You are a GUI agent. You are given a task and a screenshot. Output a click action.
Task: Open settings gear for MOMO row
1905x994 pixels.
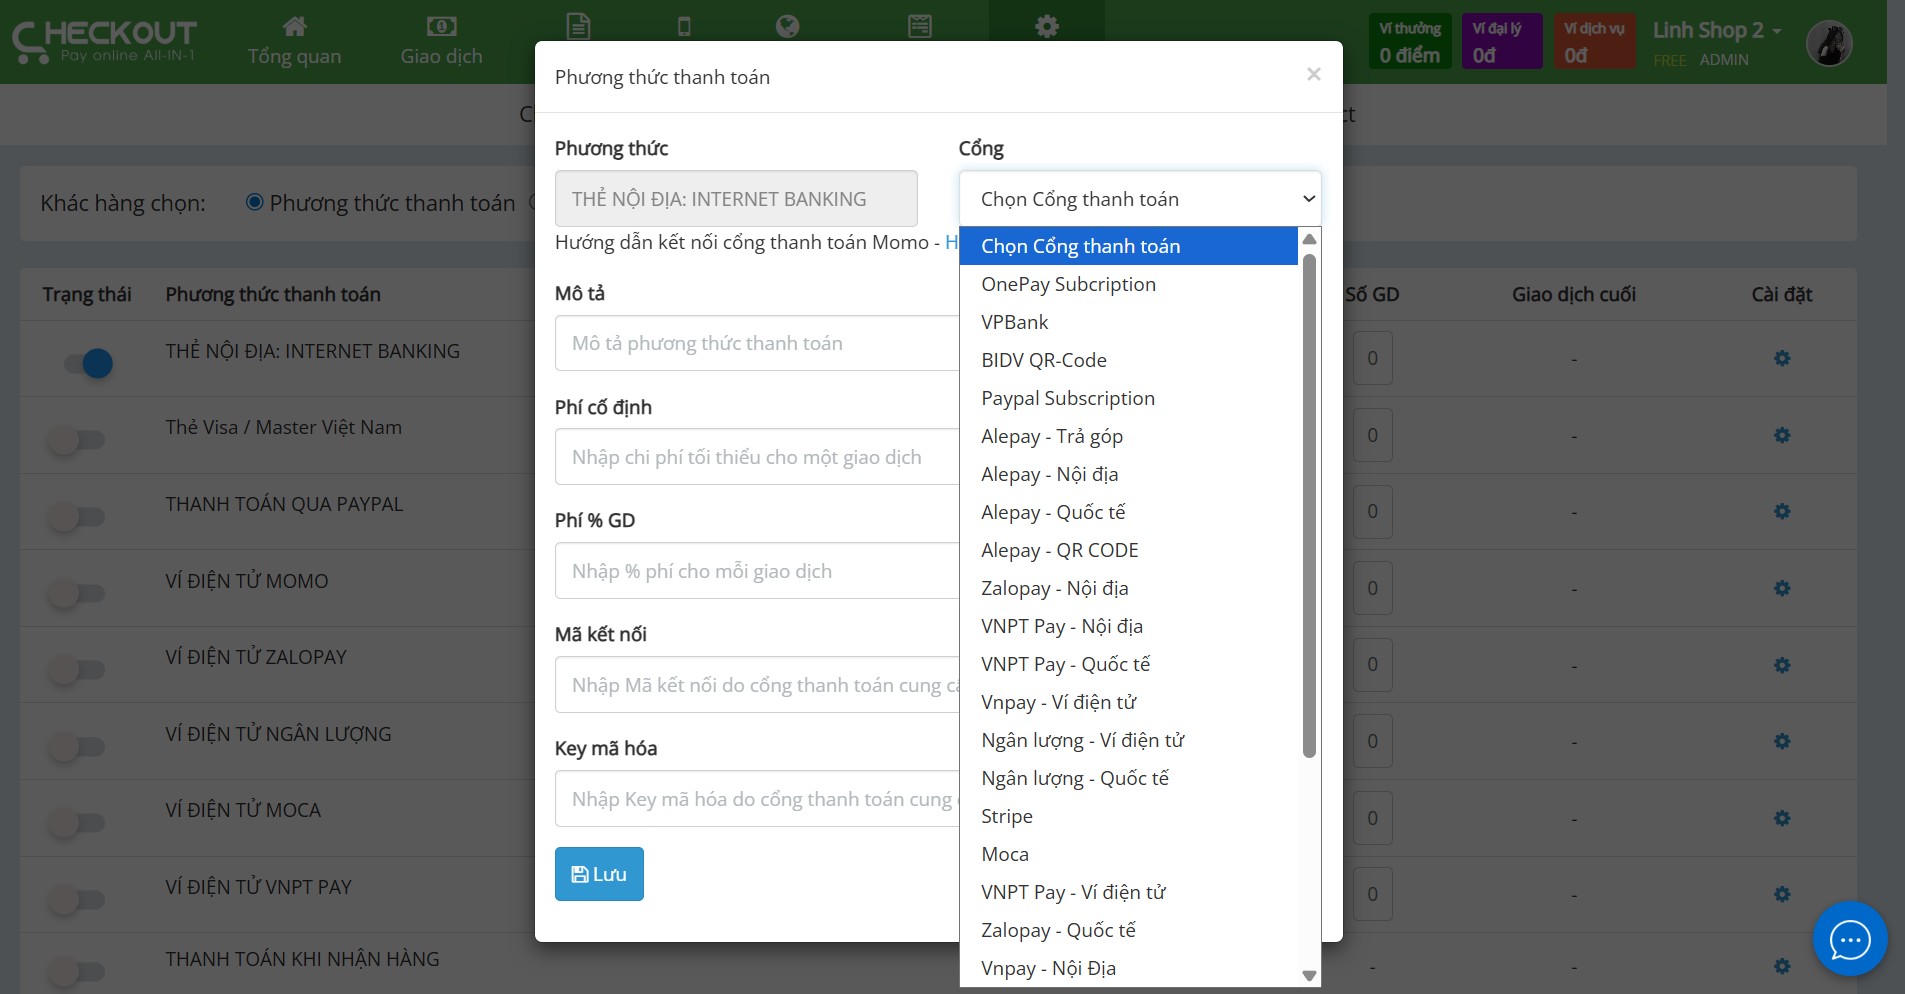coord(1782,588)
